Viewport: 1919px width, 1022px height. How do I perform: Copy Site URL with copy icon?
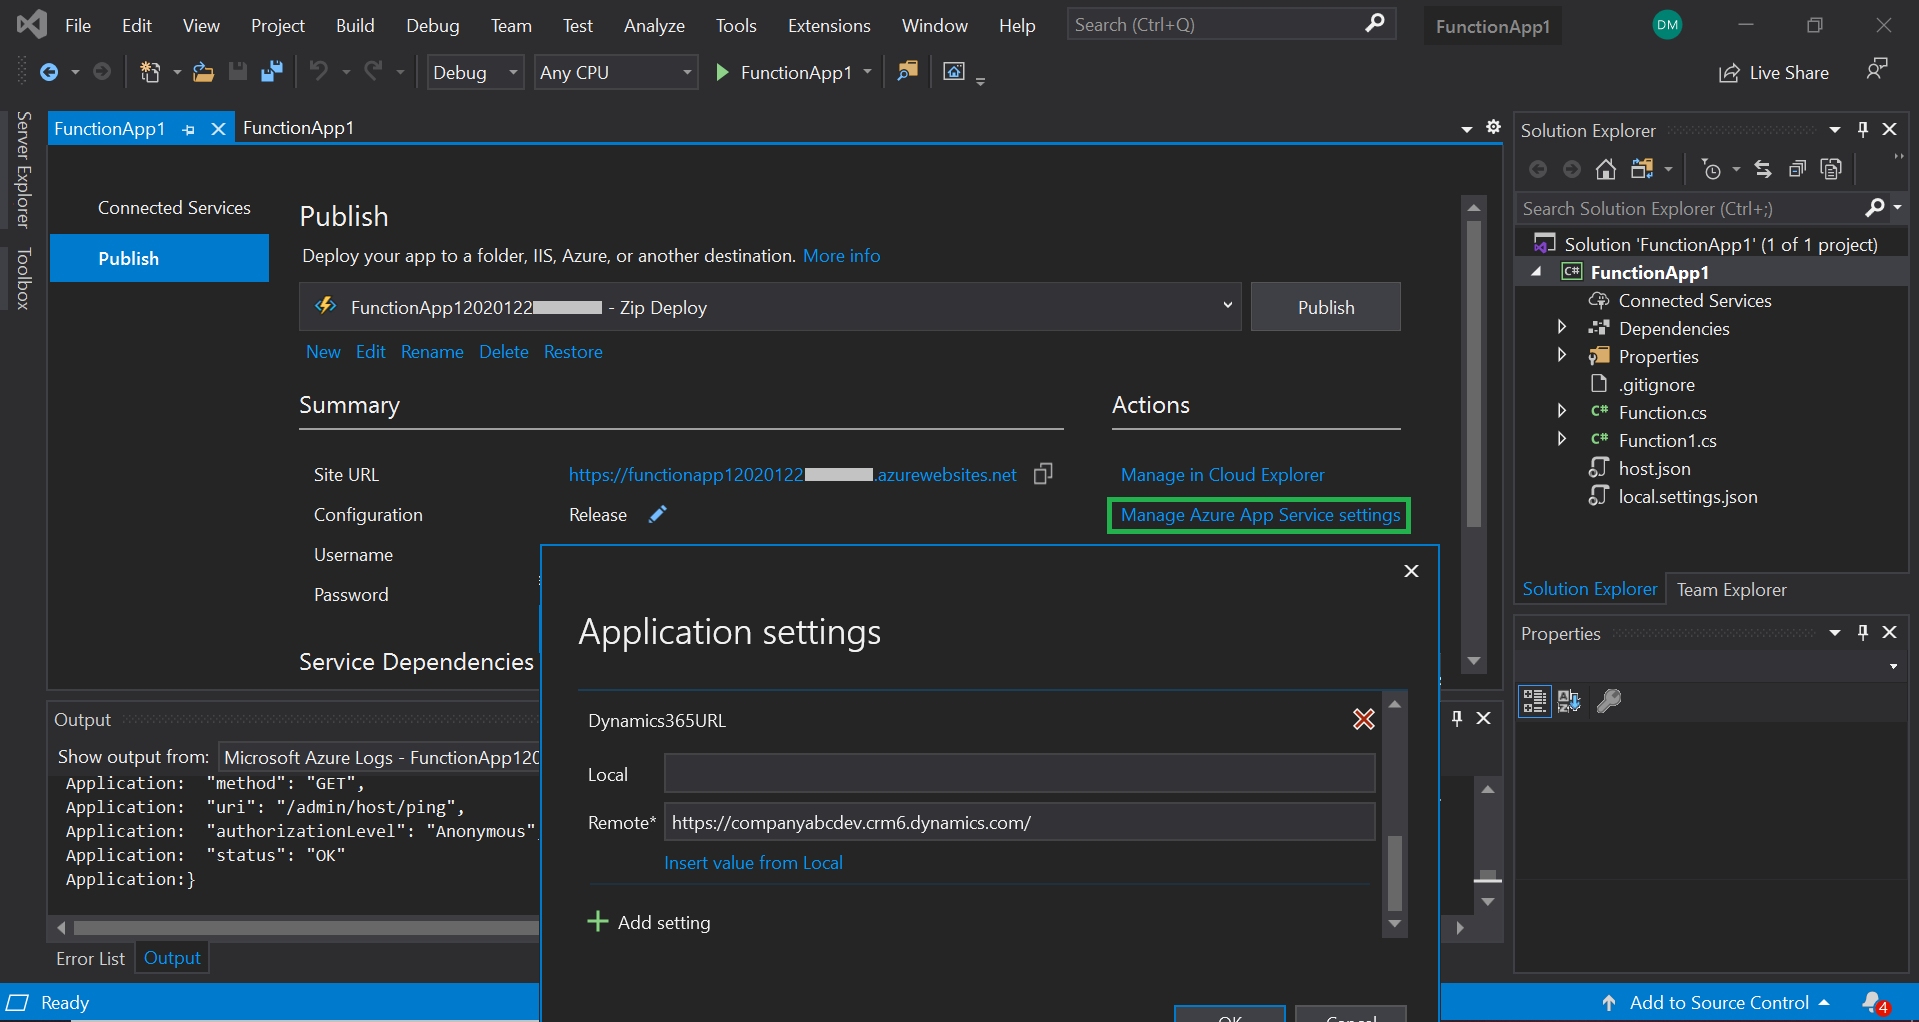click(x=1043, y=474)
